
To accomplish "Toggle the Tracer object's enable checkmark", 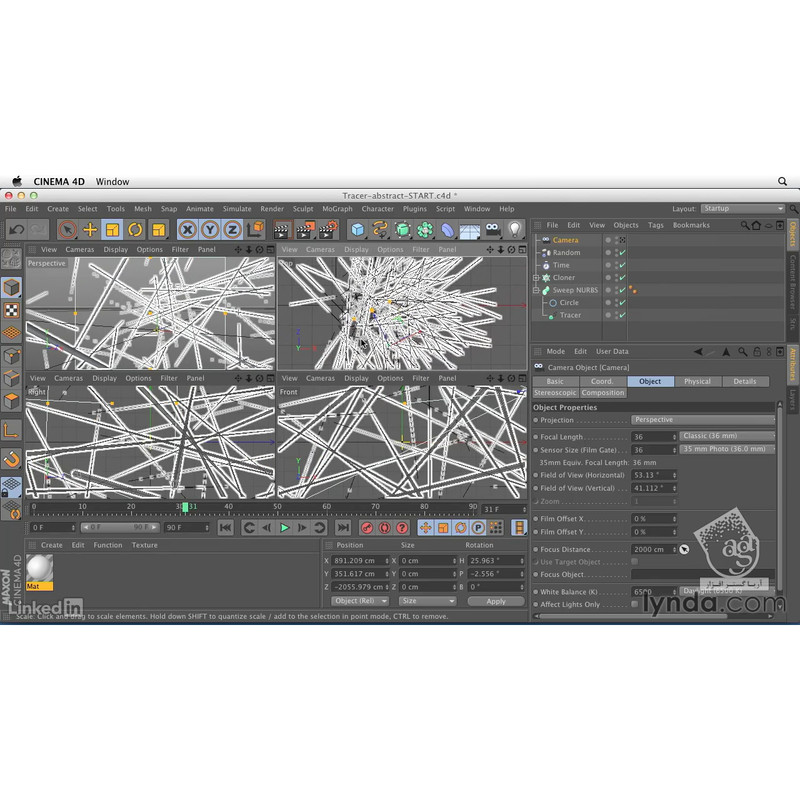I will (x=622, y=315).
